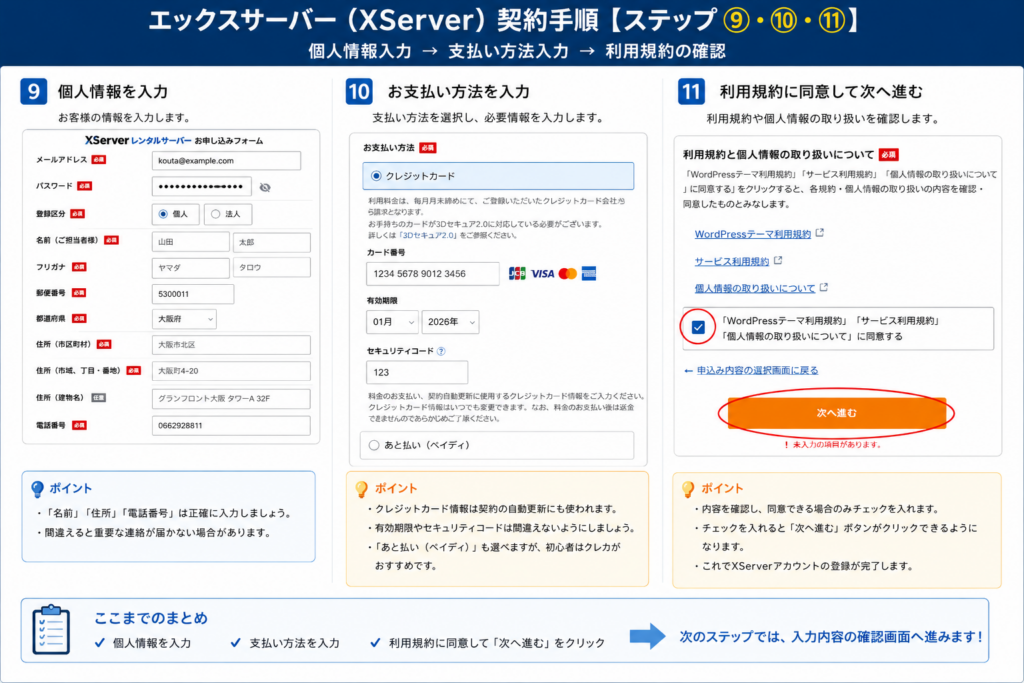The width and height of the screenshot is (1024, 683).
Task: Click external link icon beside WordPressテーマ利用規約
Action: [x=820, y=232]
